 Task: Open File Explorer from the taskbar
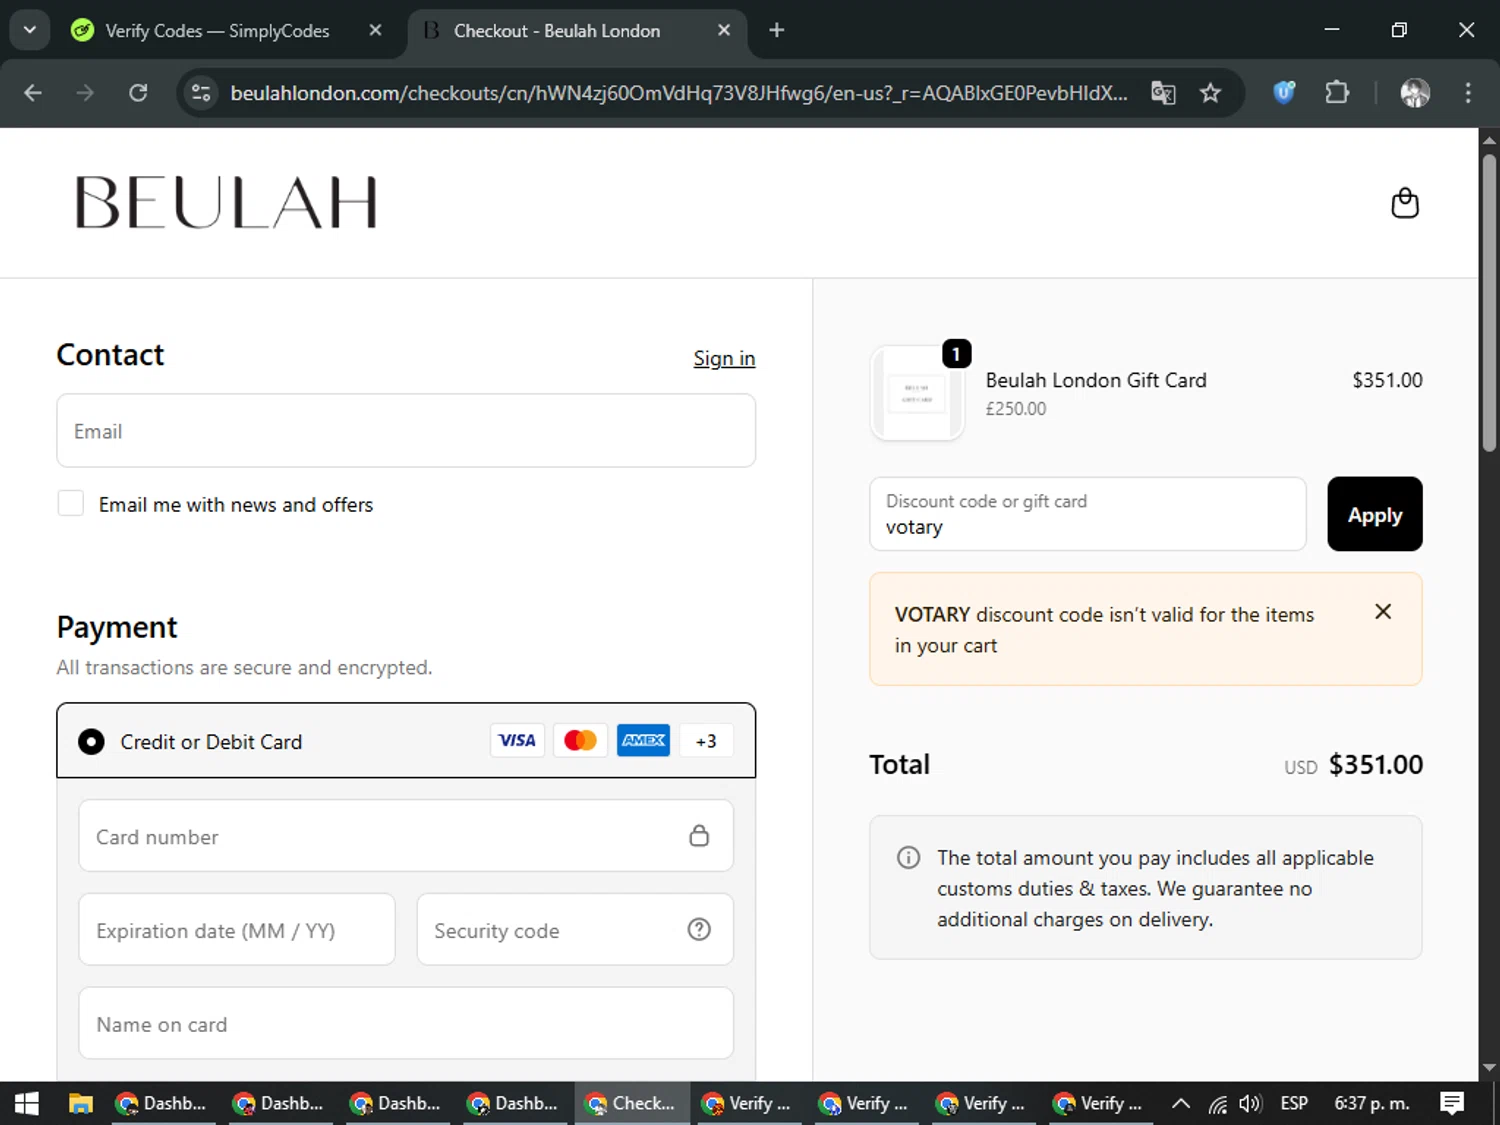[80, 1103]
